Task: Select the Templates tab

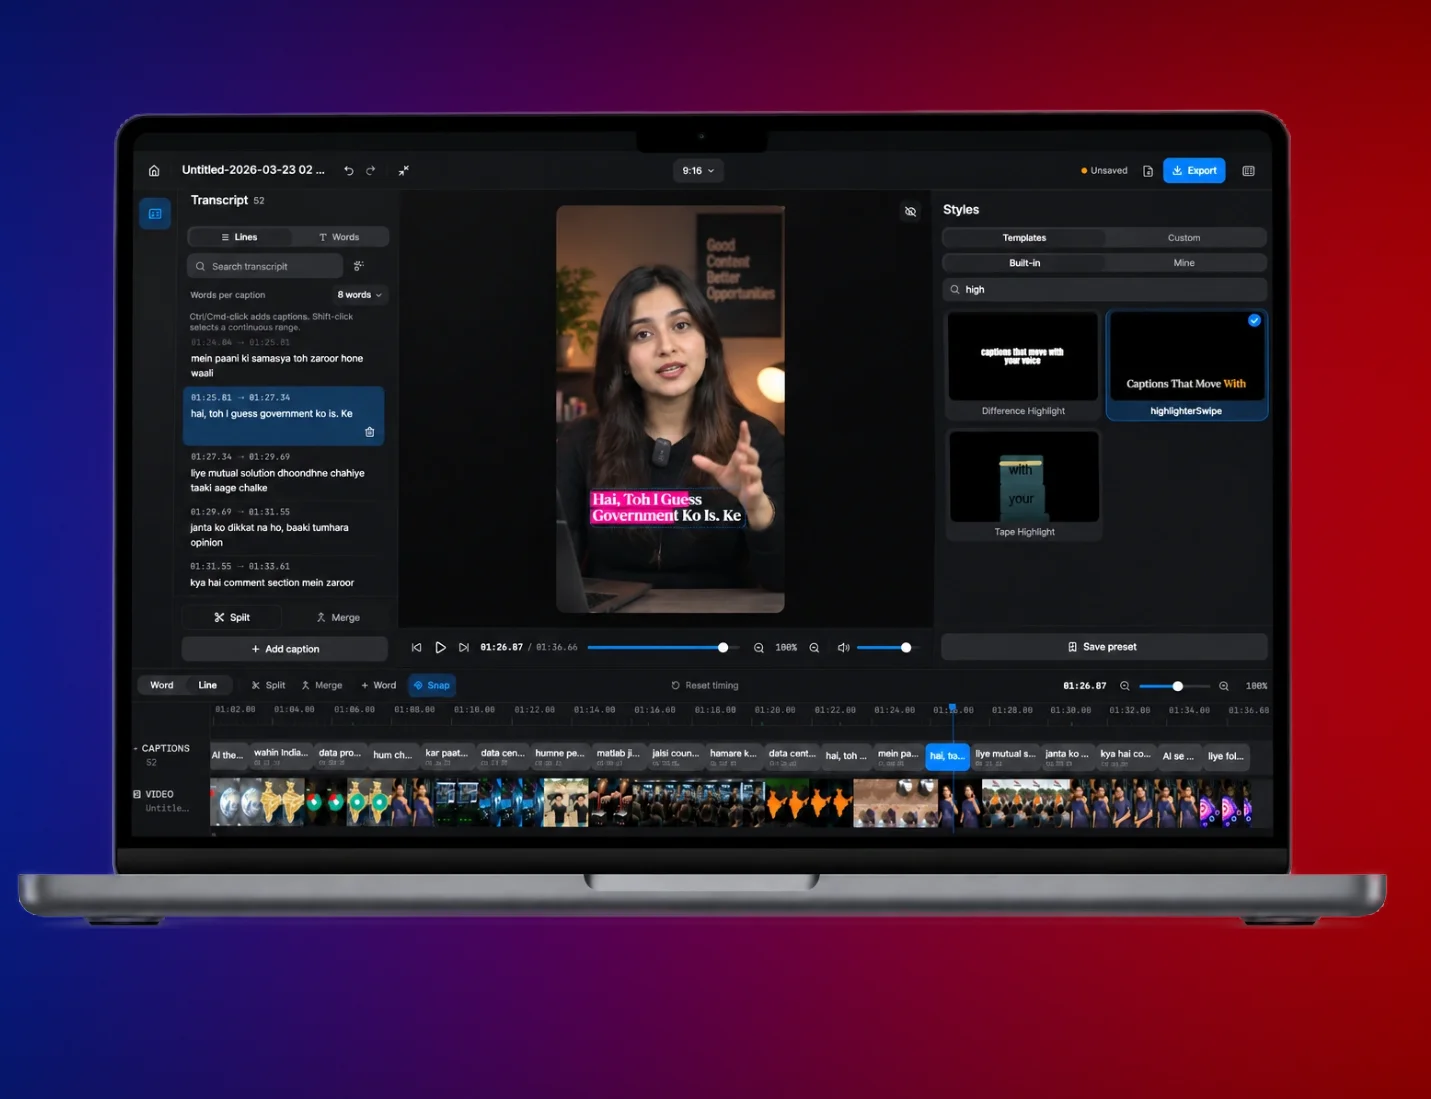Action: click(x=1024, y=238)
